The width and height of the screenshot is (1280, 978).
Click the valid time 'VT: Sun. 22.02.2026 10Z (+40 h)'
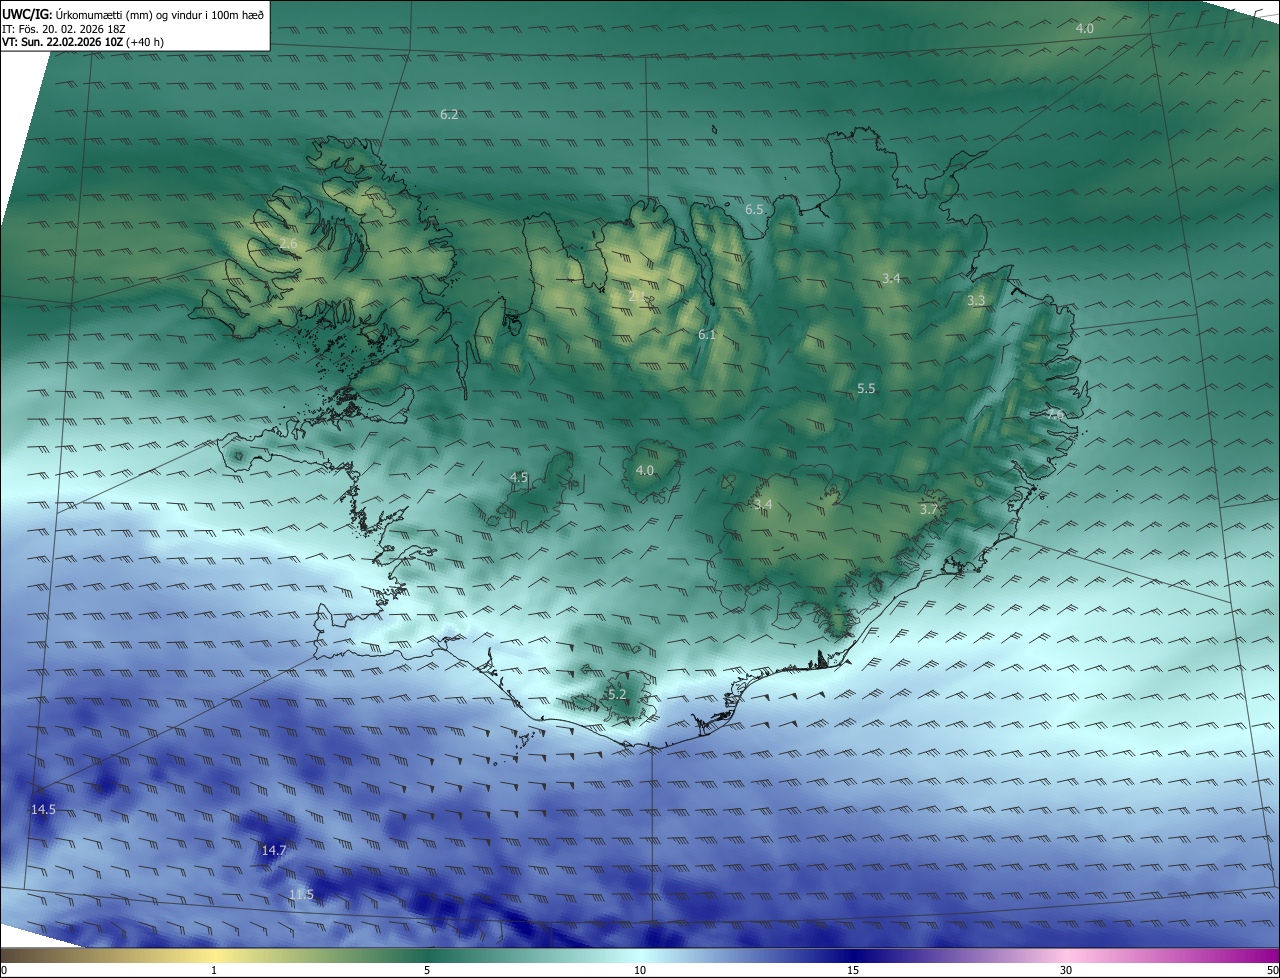(x=83, y=42)
